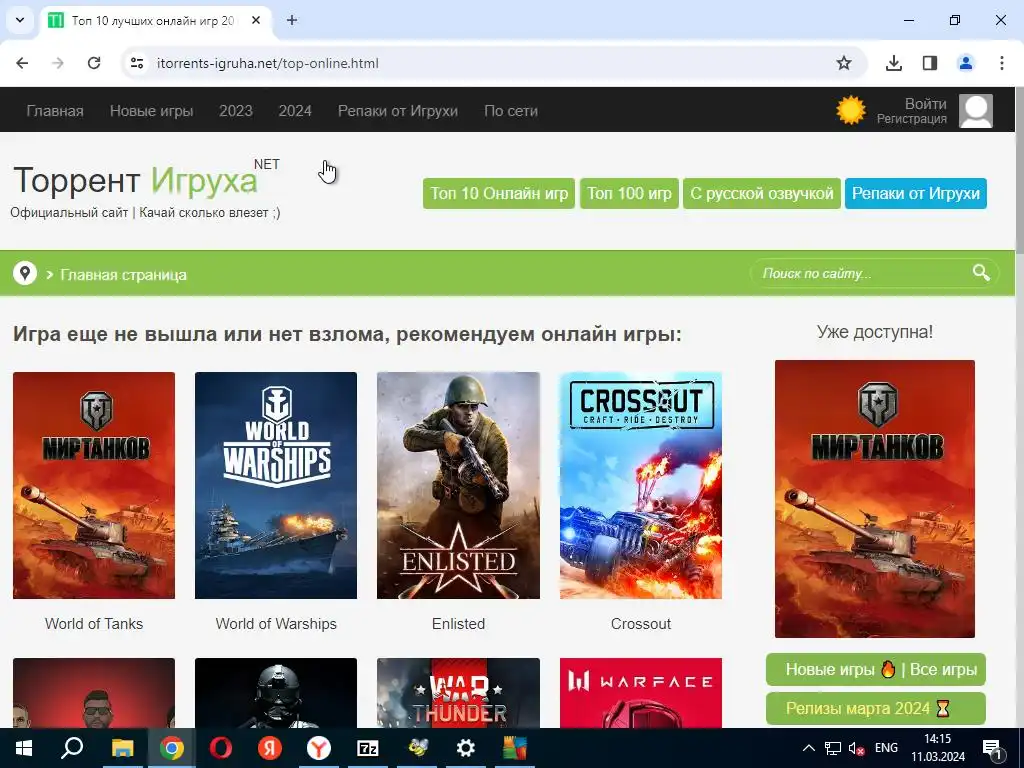Open the notification center icon
Viewport: 1024px width, 768px height.
click(992, 749)
